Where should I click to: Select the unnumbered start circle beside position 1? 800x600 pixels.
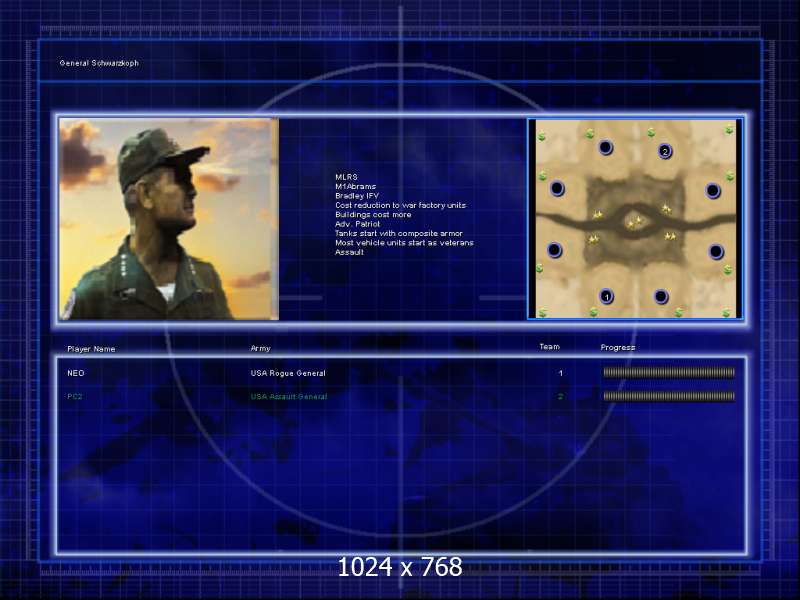661,296
